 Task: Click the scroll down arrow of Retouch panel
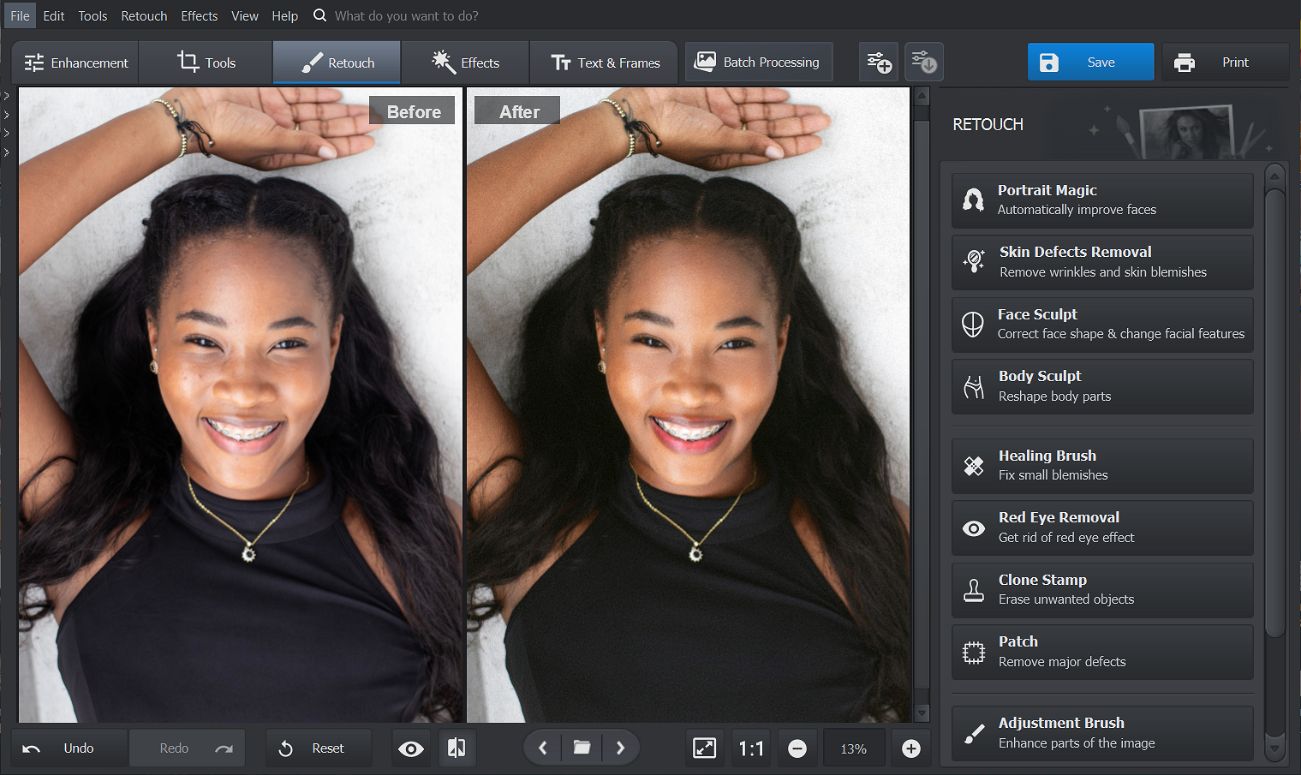click(1274, 747)
